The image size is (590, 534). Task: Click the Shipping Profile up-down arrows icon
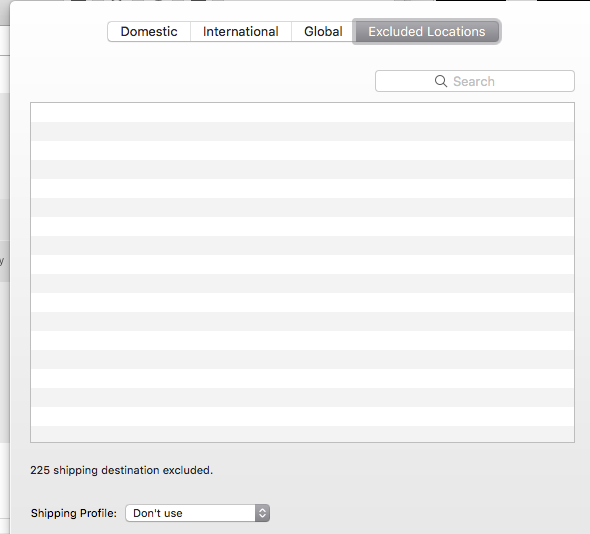click(262, 513)
